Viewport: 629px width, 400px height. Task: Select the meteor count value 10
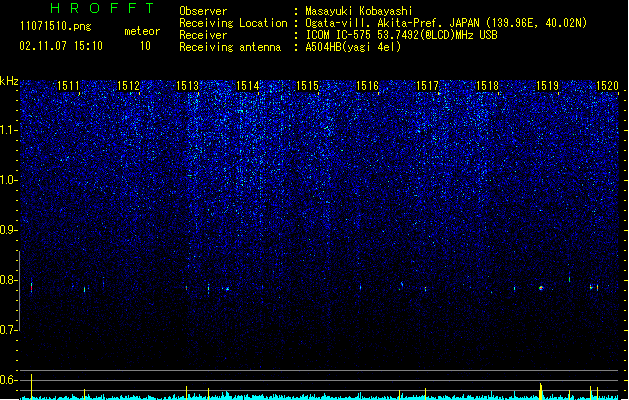pos(145,46)
